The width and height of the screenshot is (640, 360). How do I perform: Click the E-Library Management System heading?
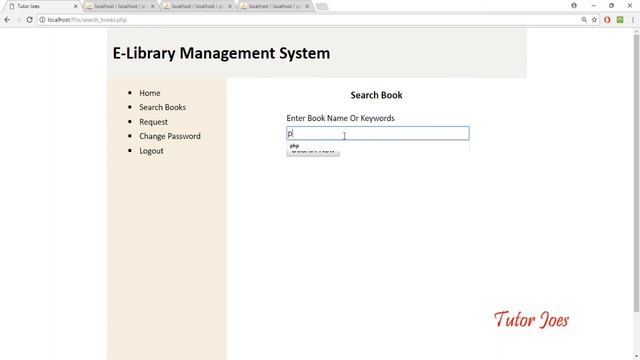click(221, 53)
